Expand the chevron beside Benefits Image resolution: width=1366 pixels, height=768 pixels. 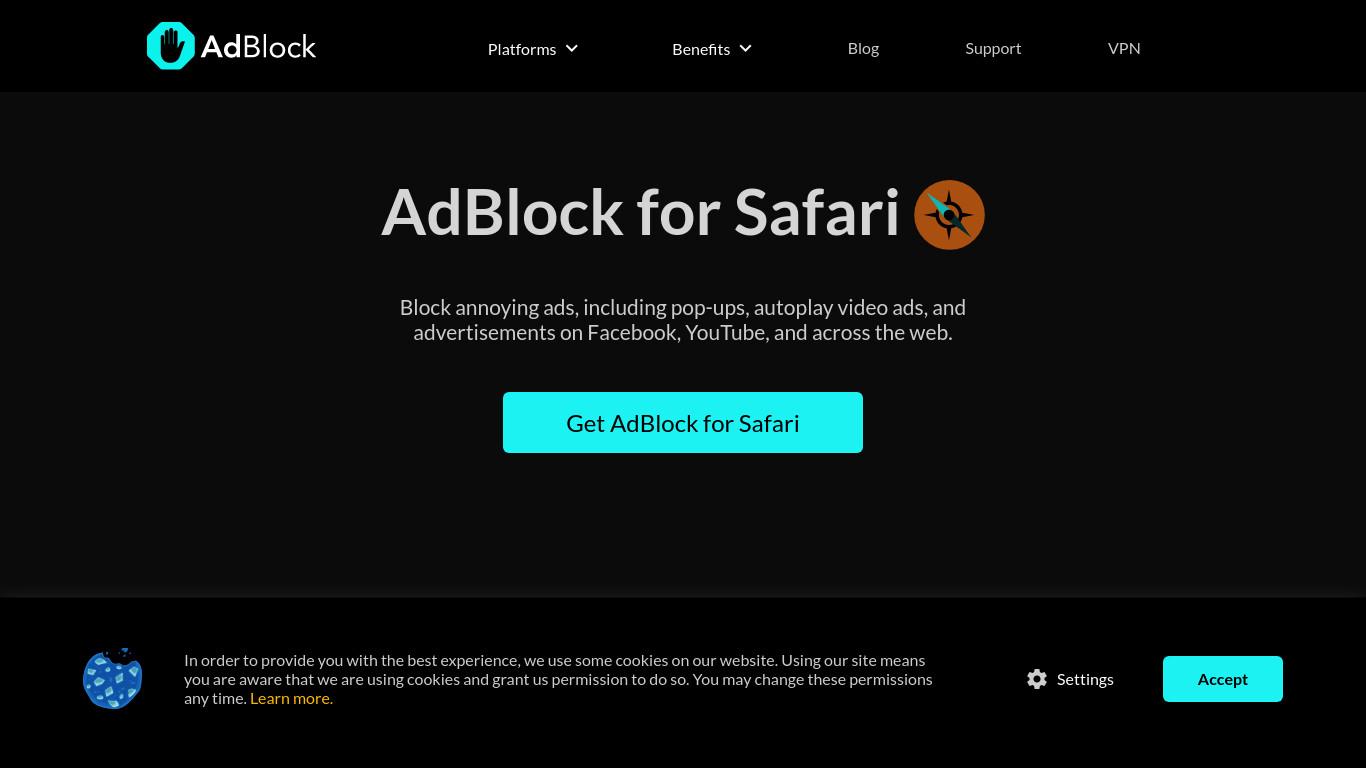[745, 48]
